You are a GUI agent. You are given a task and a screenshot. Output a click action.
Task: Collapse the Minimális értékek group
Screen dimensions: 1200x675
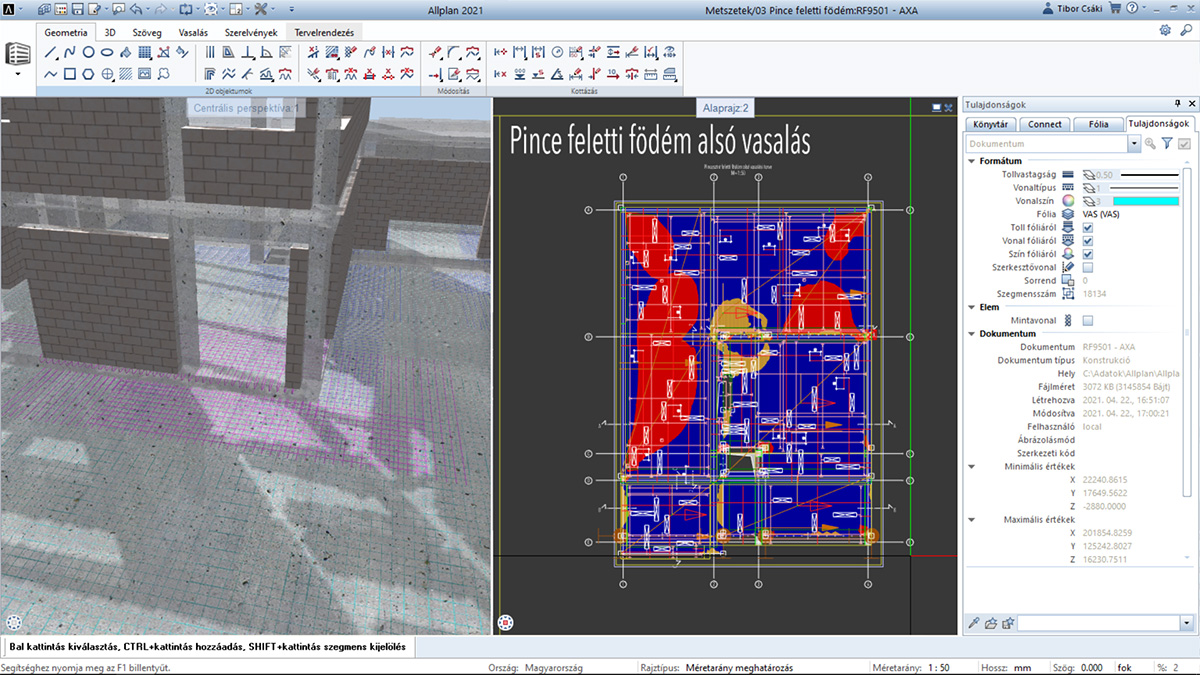pyautogui.click(x=971, y=466)
